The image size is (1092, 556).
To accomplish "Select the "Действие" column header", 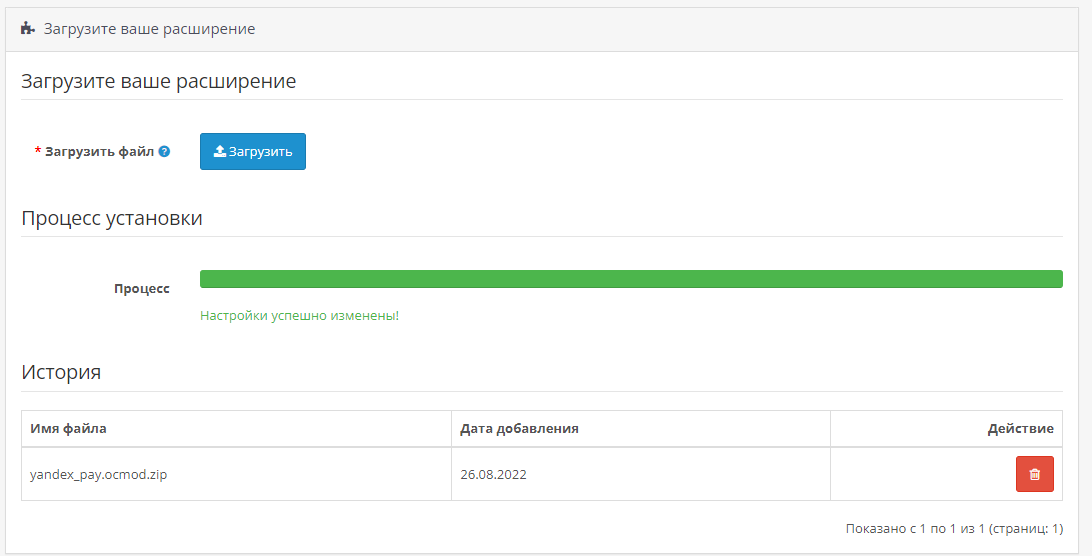I will click(1020, 429).
